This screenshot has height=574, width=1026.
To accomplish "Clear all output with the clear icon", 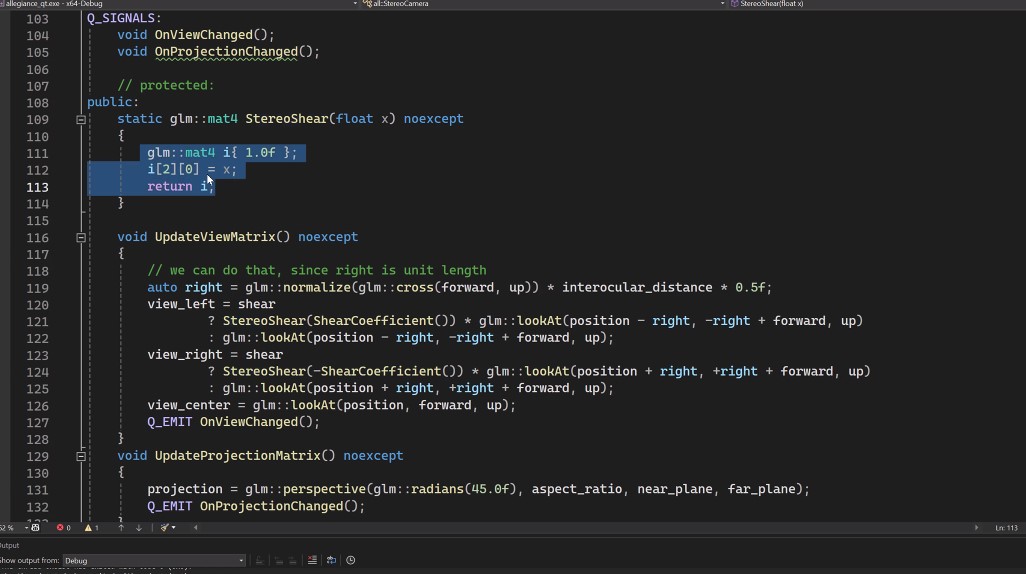I will coord(312,560).
